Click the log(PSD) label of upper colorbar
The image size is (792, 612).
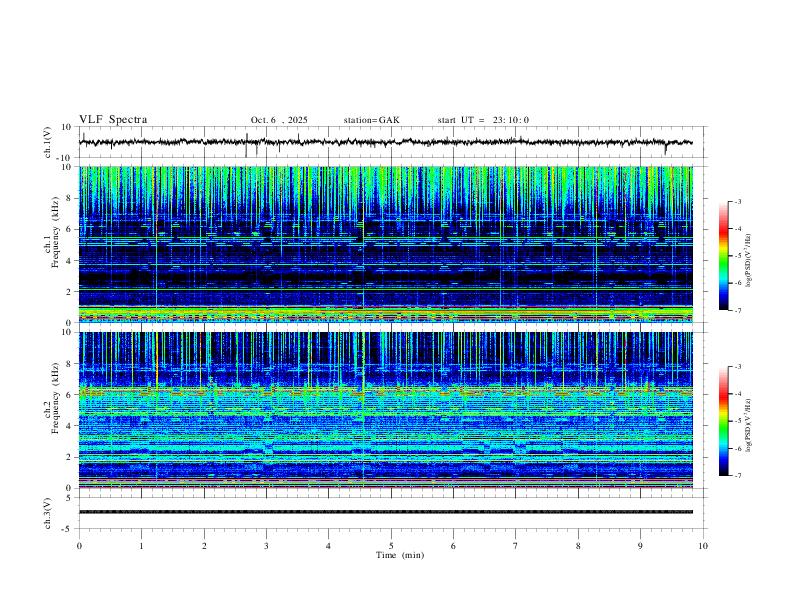[x=748, y=260]
